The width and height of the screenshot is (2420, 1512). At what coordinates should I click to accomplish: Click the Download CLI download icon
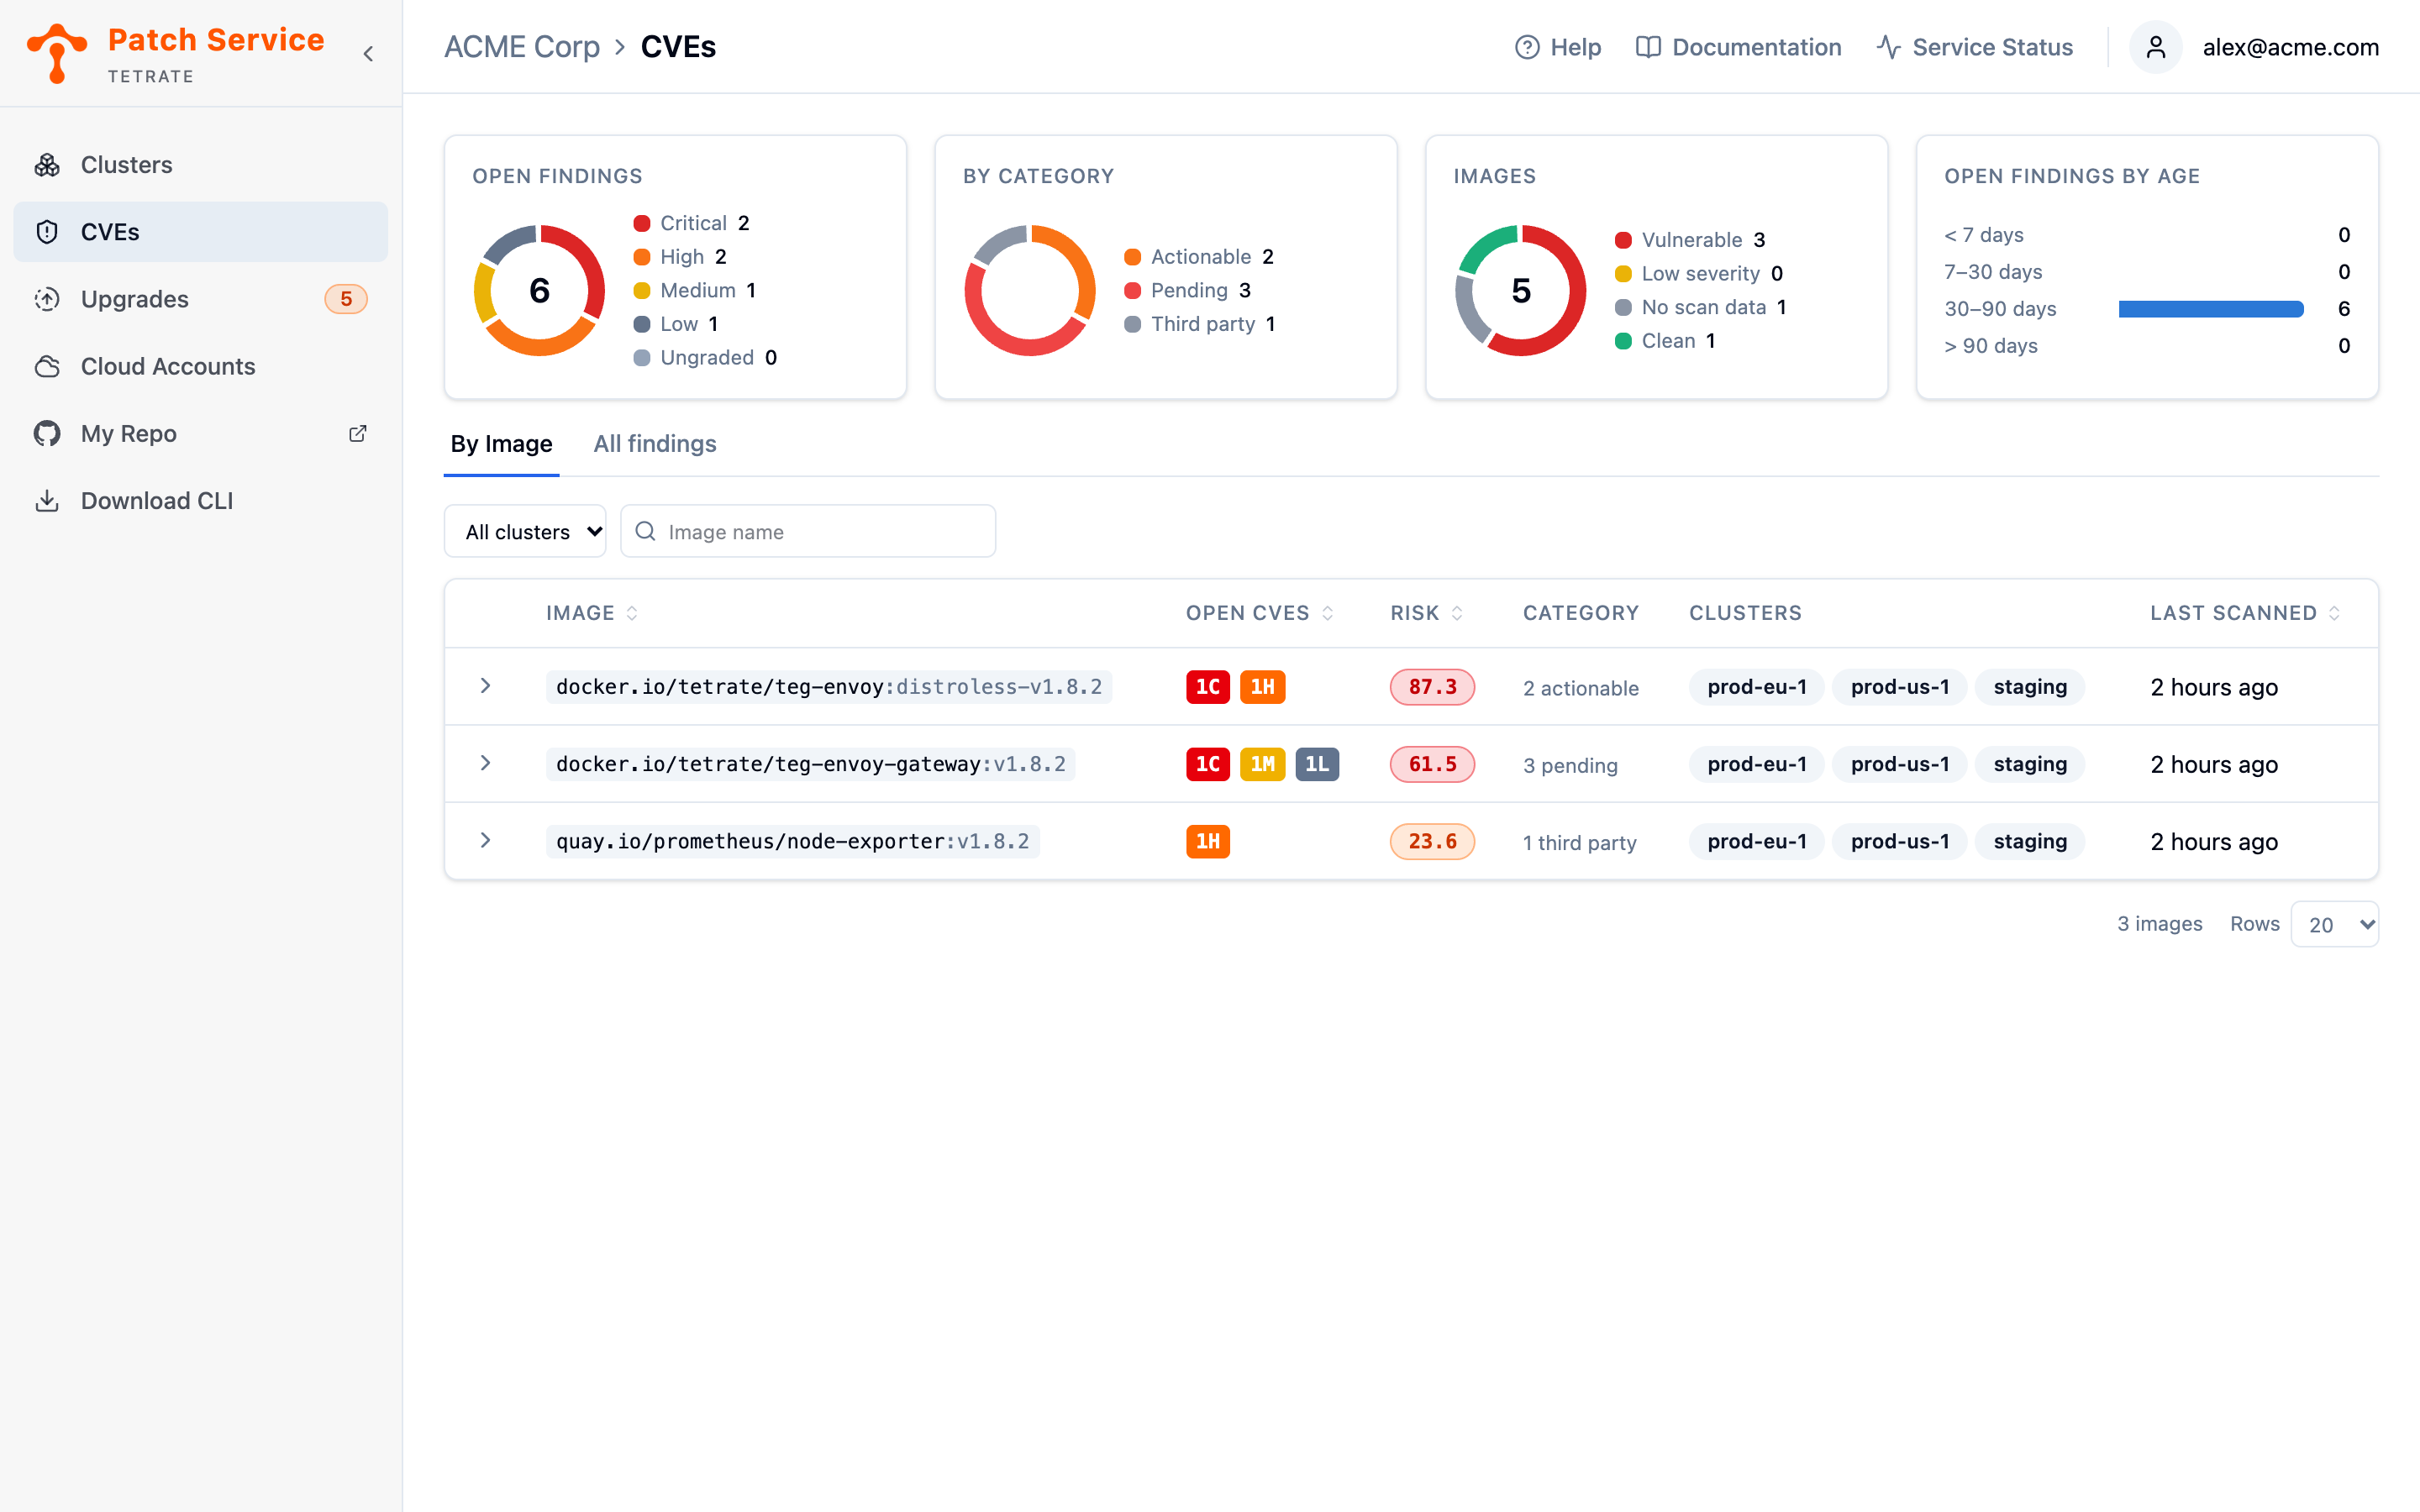(47, 500)
